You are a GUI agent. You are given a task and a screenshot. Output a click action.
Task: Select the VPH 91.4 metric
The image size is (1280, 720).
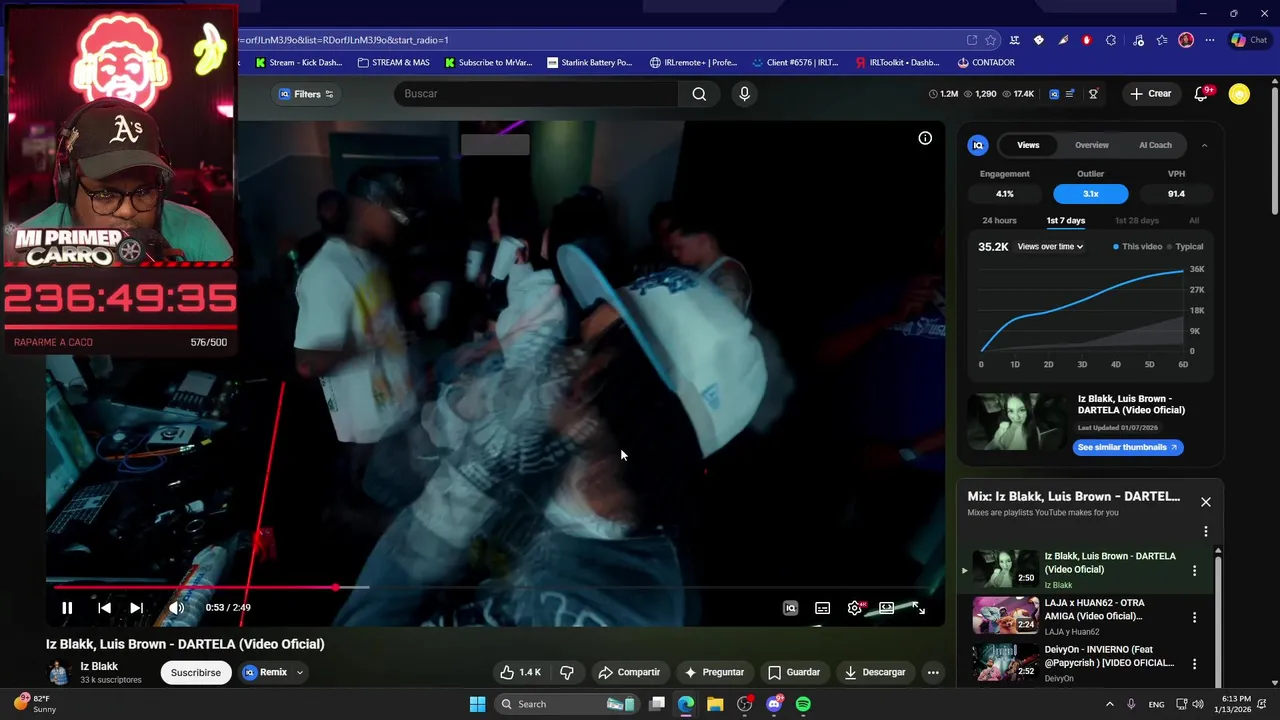coord(1176,194)
